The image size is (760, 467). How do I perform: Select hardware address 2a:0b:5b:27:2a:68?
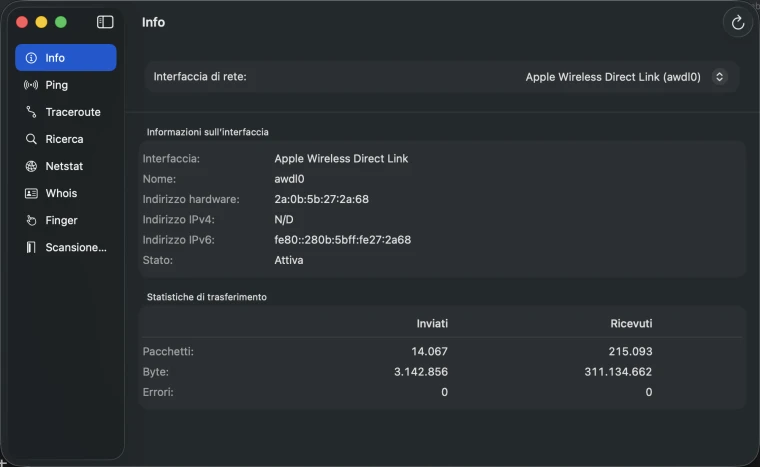pos(321,199)
